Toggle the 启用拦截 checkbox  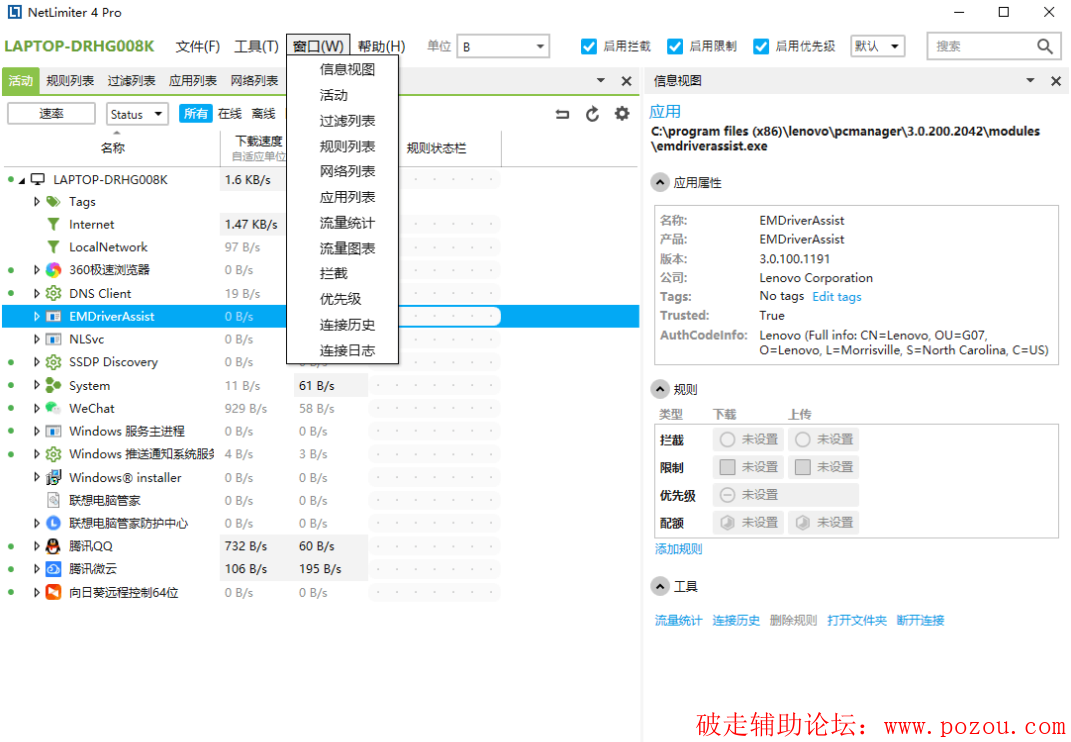coord(588,46)
